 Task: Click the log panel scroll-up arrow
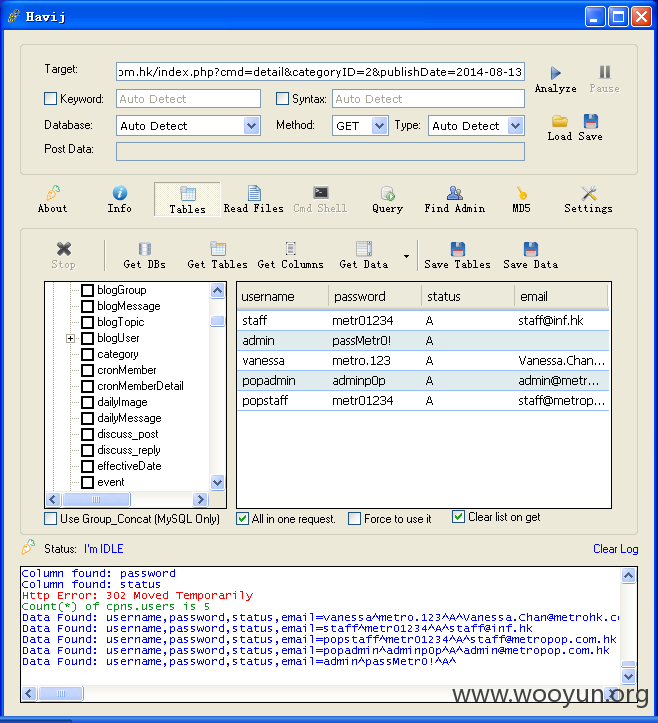[628, 575]
